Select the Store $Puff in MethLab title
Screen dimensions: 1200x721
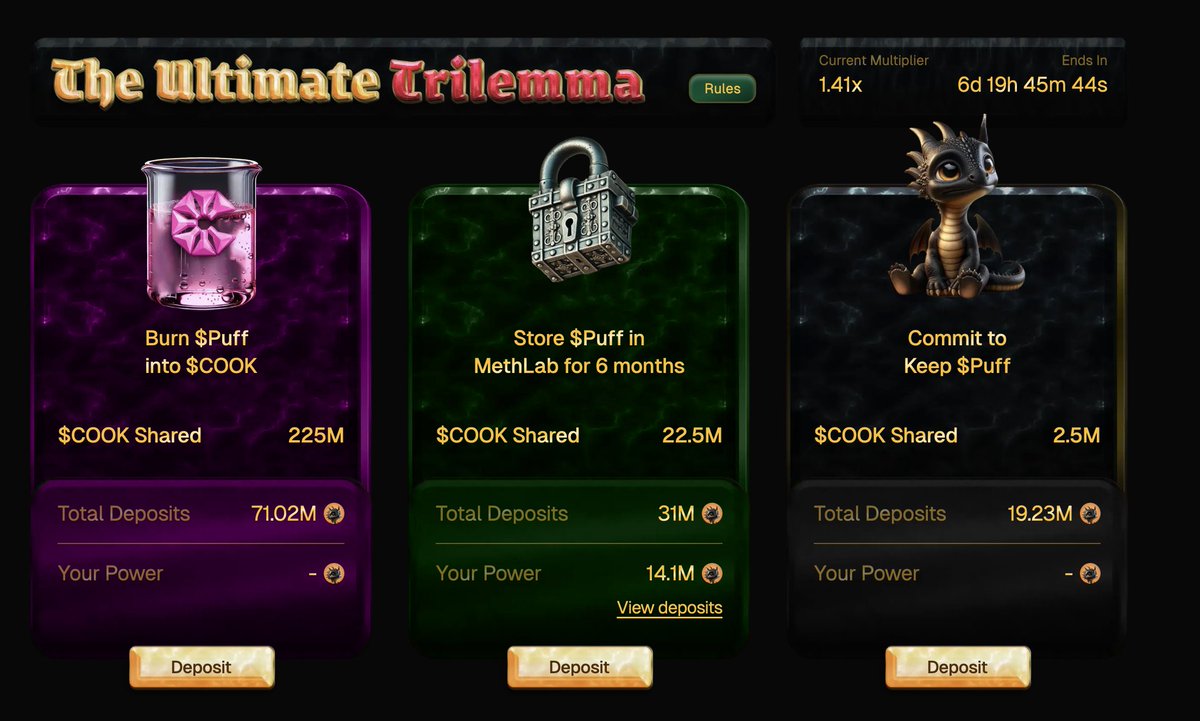579,352
